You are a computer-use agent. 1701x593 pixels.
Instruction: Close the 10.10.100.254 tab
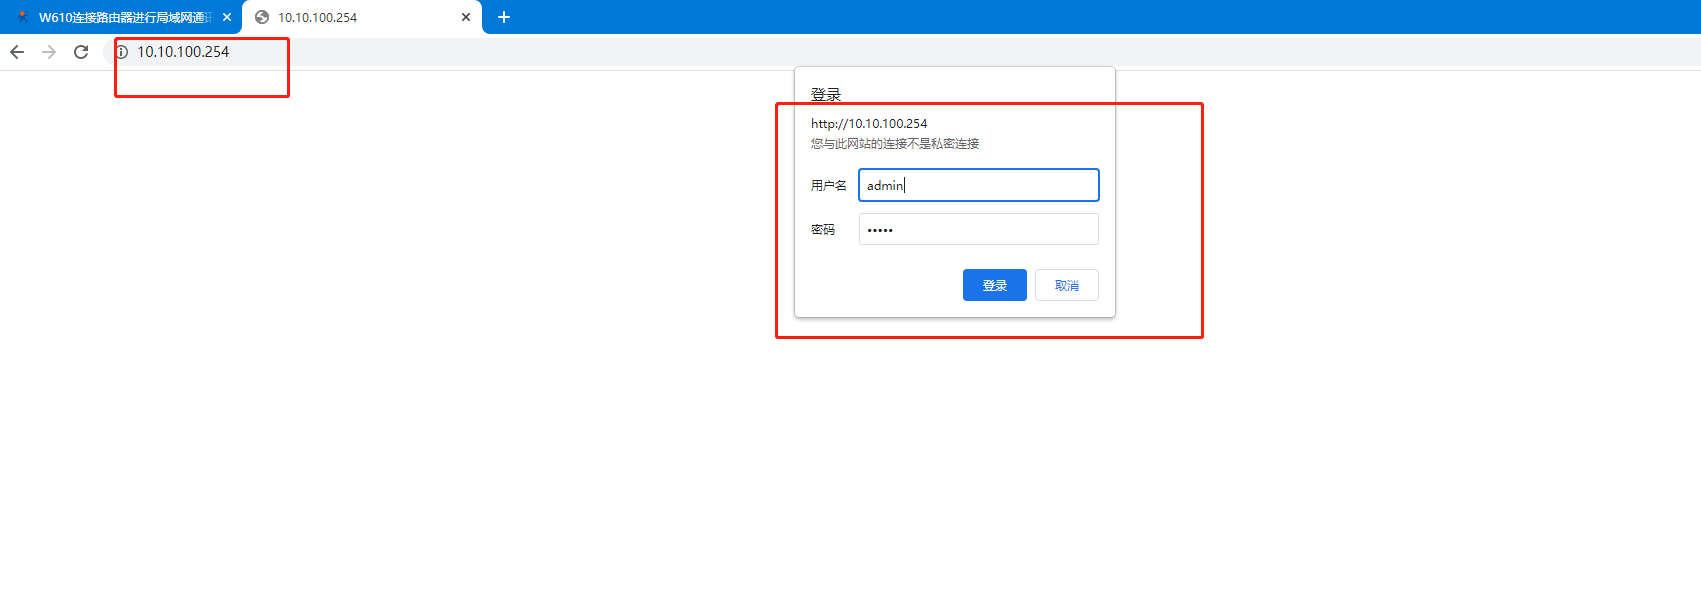coord(466,17)
